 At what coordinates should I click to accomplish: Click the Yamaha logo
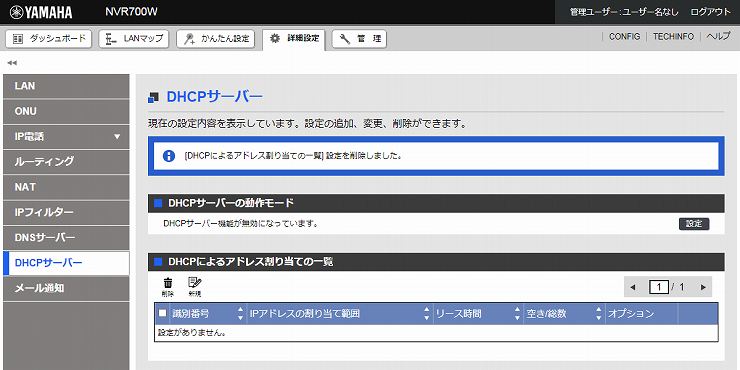pyautogui.click(x=41, y=12)
